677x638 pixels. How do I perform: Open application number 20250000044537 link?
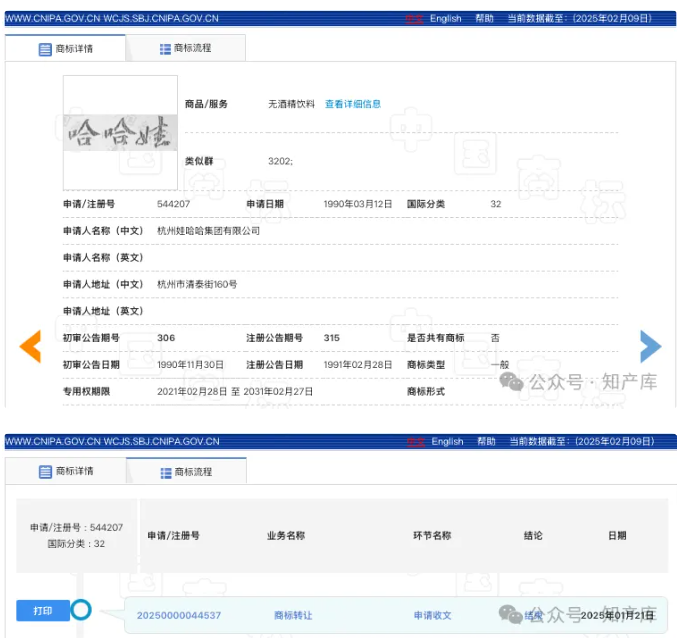179,615
